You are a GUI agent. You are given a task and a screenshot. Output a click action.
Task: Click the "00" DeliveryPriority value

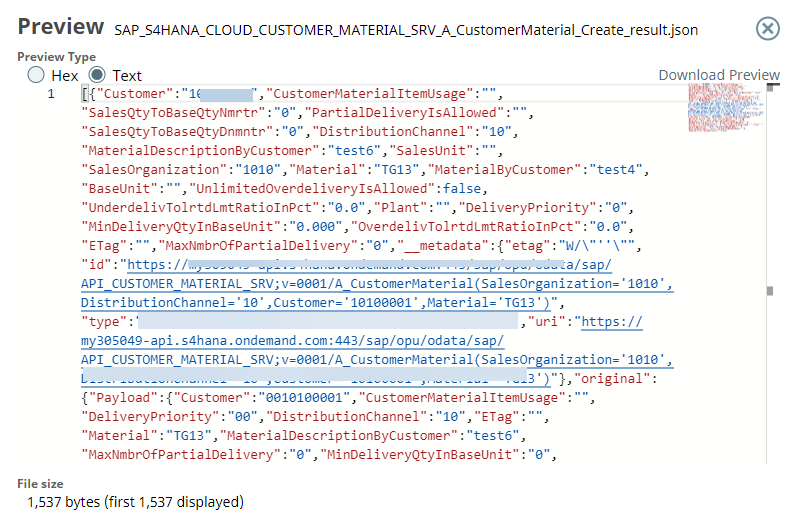tap(243, 417)
